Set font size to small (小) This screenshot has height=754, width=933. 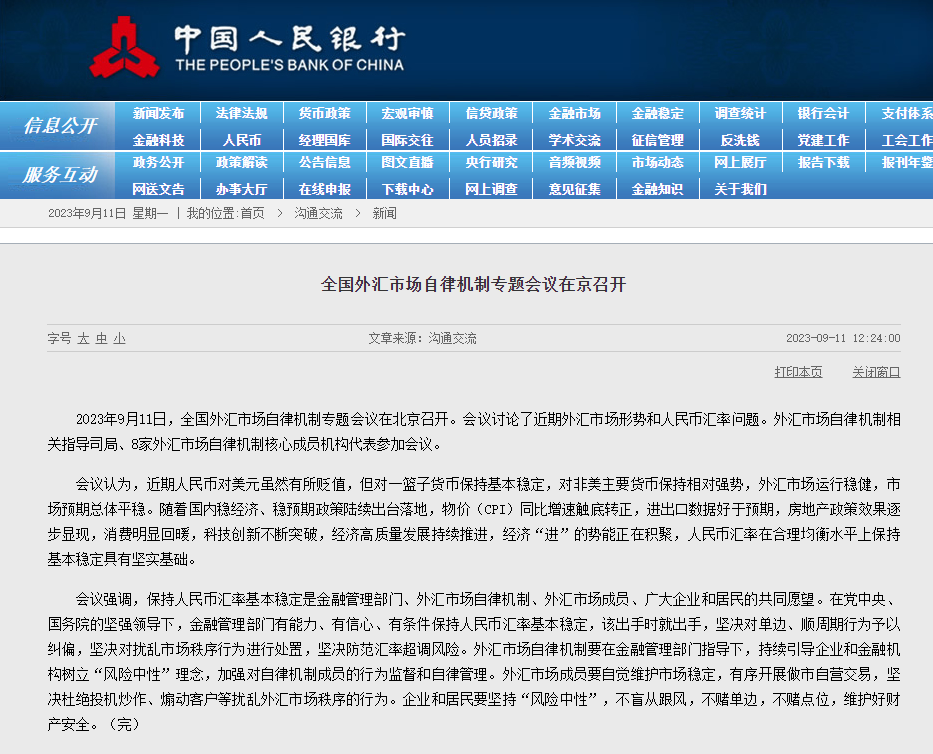click(119, 338)
